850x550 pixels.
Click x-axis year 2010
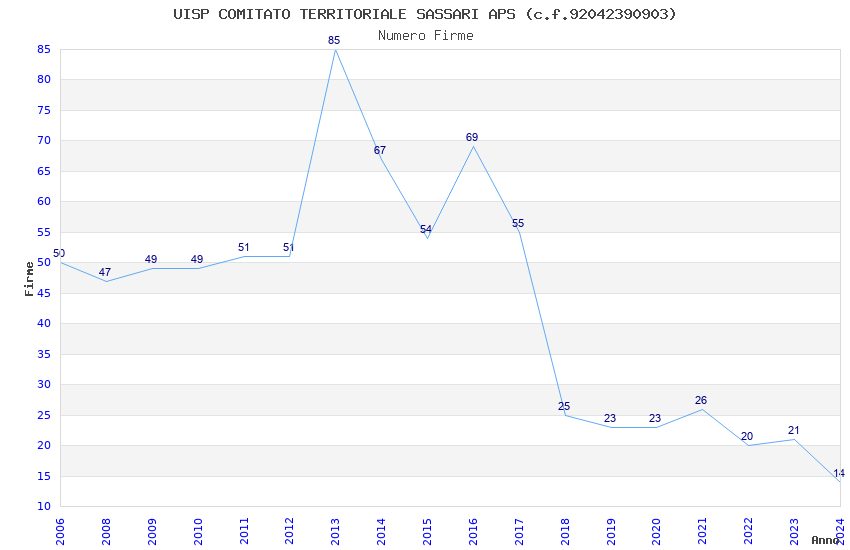(197, 531)
